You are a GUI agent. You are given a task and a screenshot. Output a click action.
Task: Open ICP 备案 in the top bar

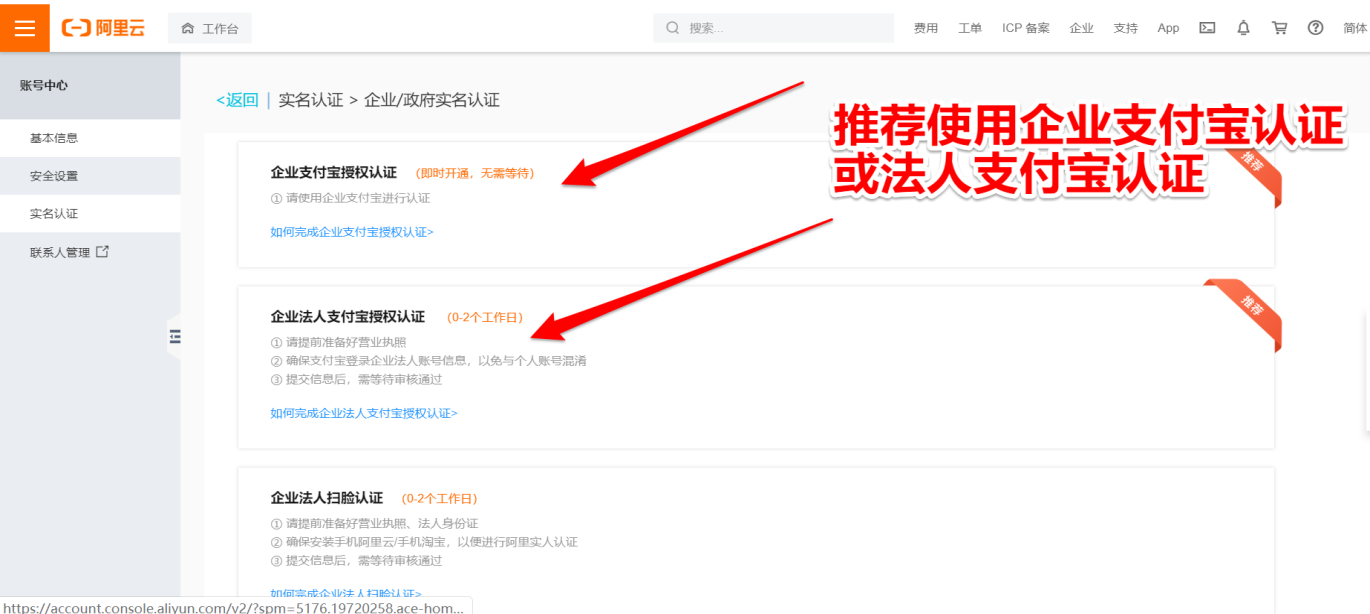coord(1025,28)
